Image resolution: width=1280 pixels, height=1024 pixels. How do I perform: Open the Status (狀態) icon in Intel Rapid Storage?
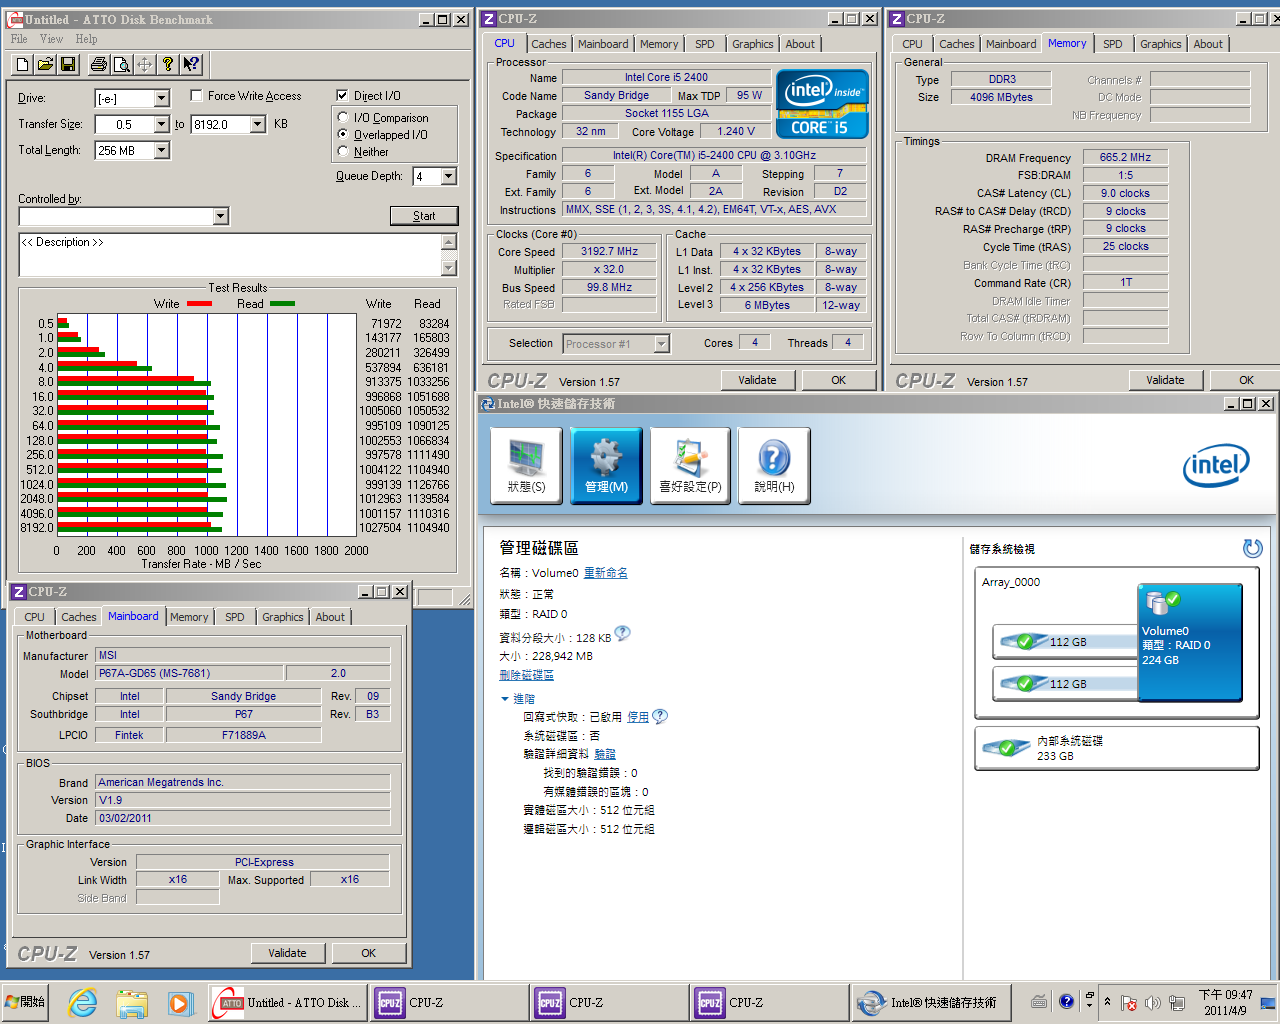point(526,466)
